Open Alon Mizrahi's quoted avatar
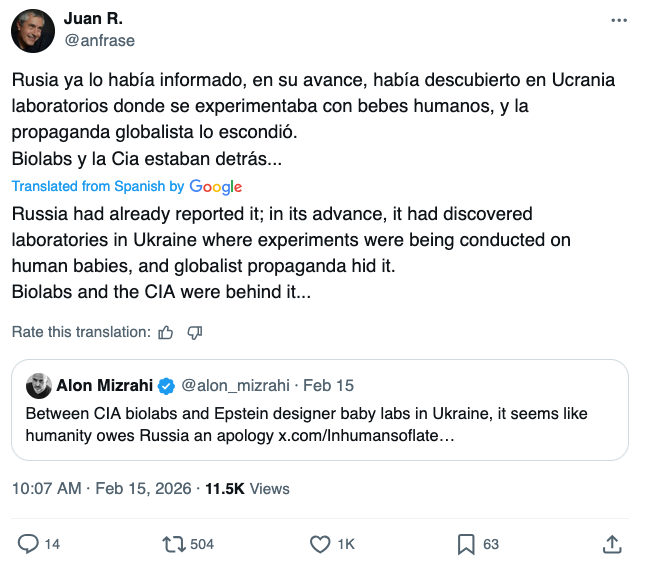Viewport: 647px width, 567px height. [38, 386]
